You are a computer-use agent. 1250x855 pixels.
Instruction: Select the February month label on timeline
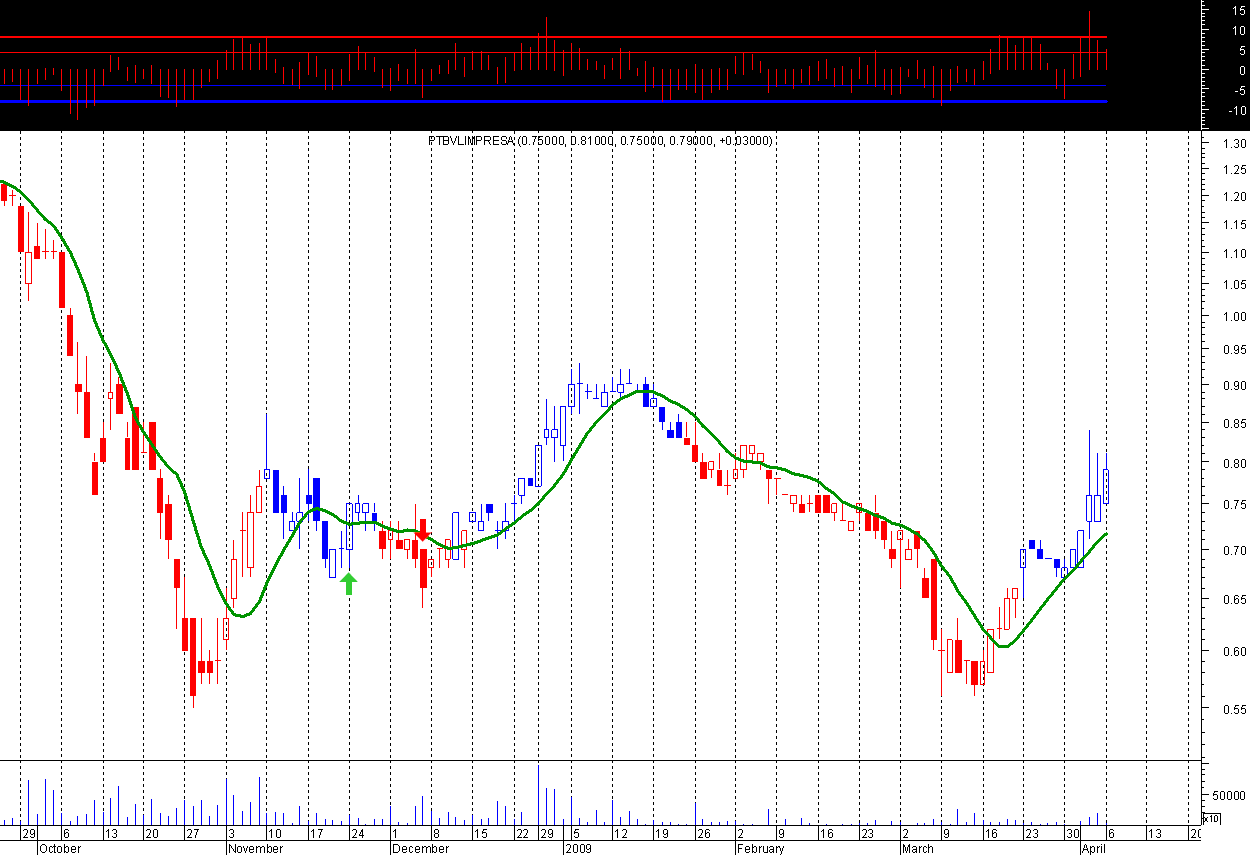760,848
